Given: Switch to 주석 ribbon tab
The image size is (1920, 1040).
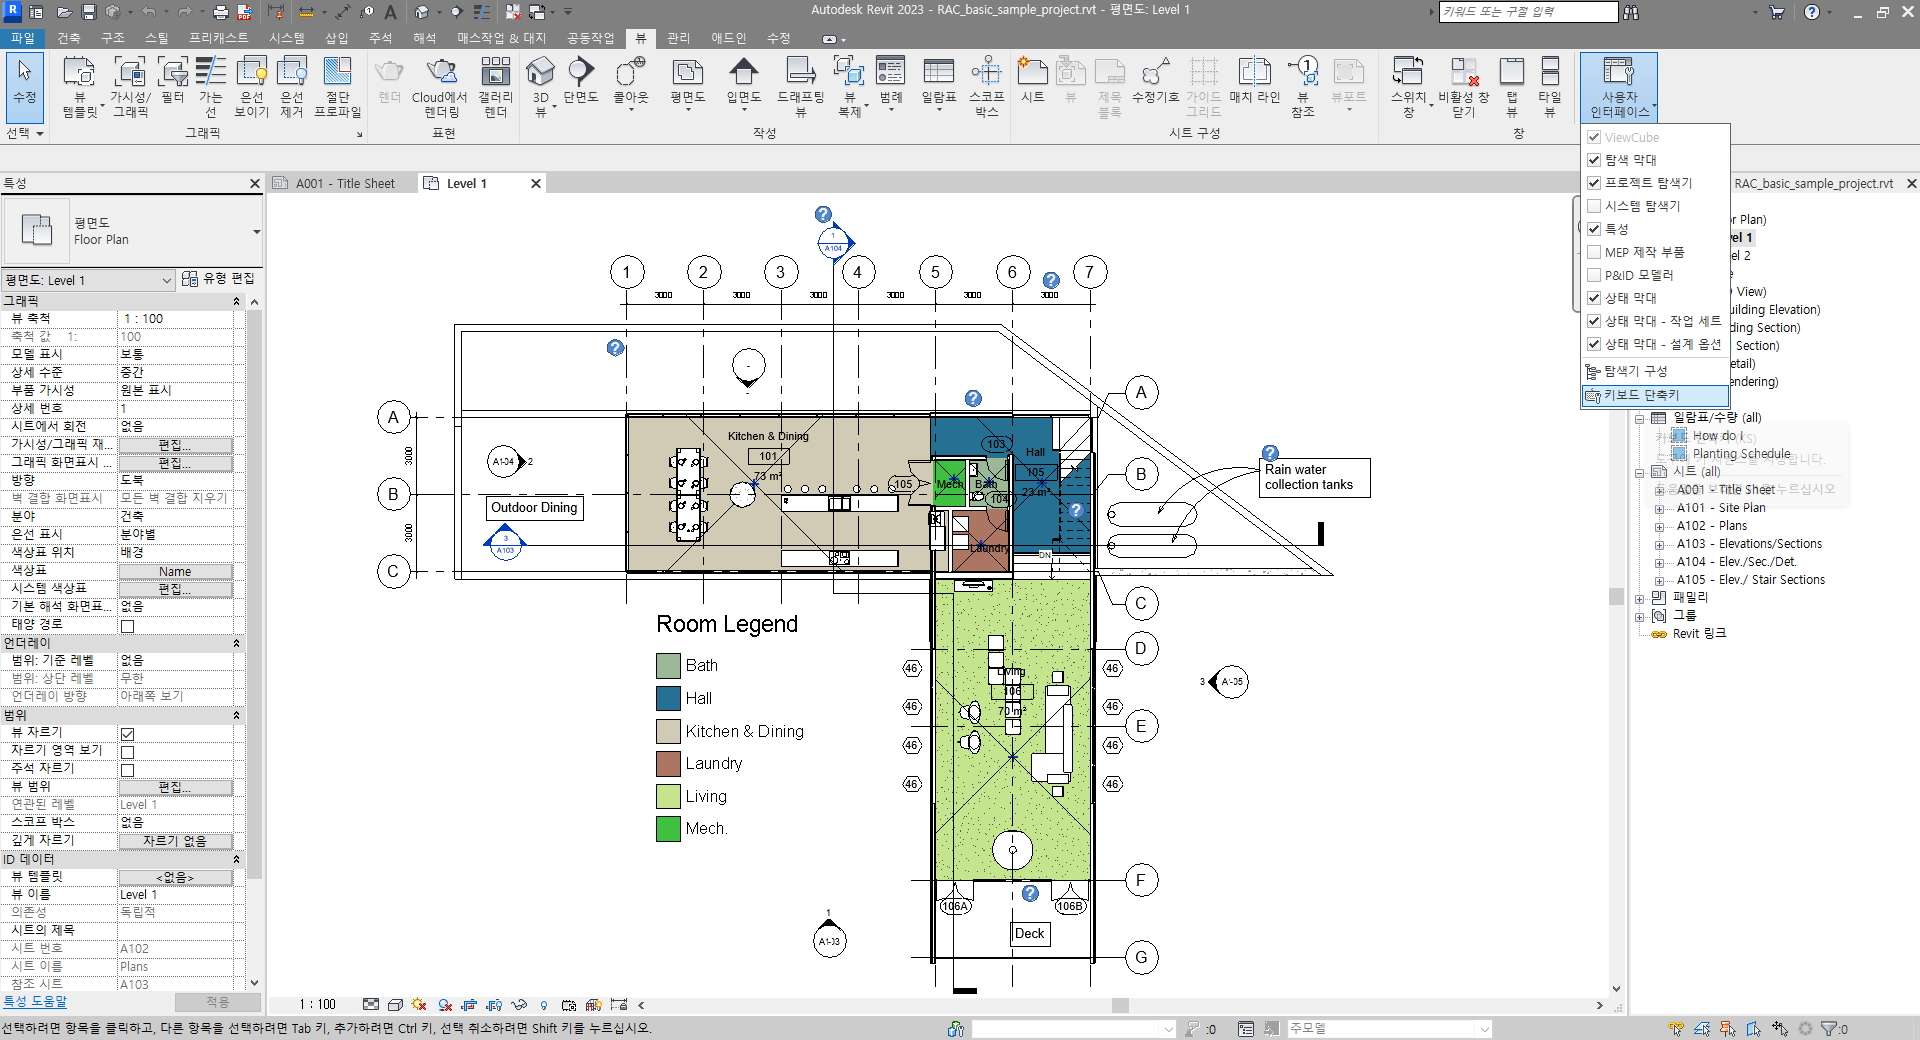Looking at the screenshot, I should pyautogui.click(x=381, y=38).
